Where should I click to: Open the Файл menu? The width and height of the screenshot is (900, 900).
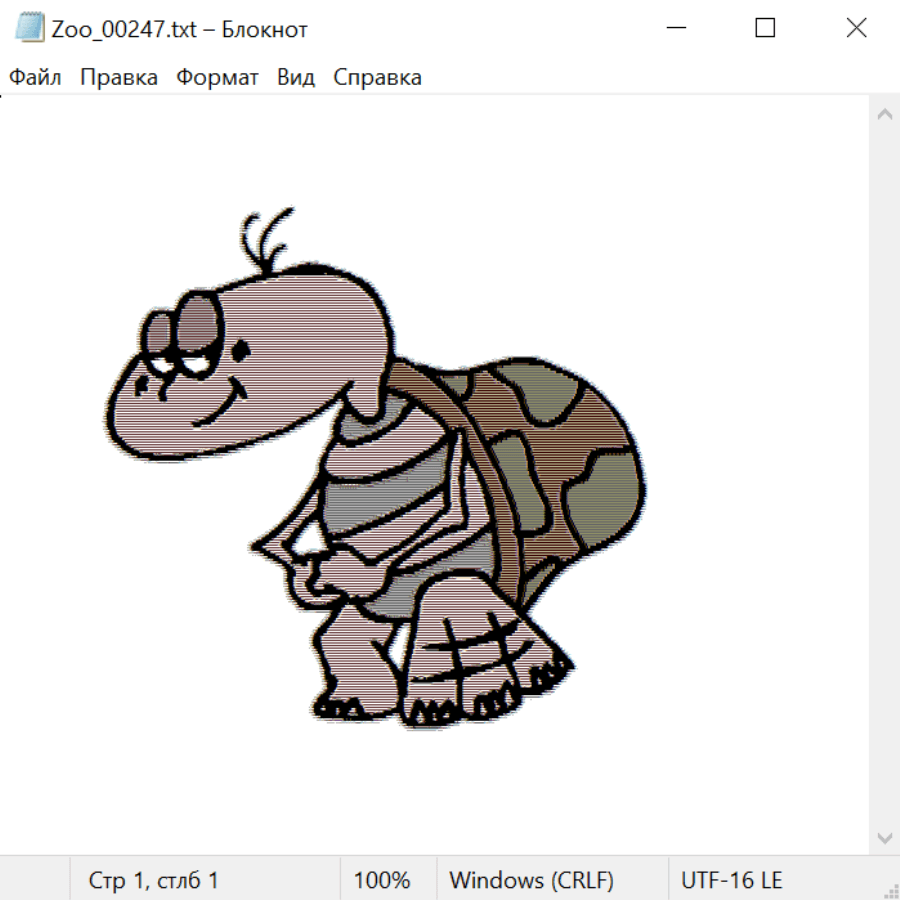point(35,78)
